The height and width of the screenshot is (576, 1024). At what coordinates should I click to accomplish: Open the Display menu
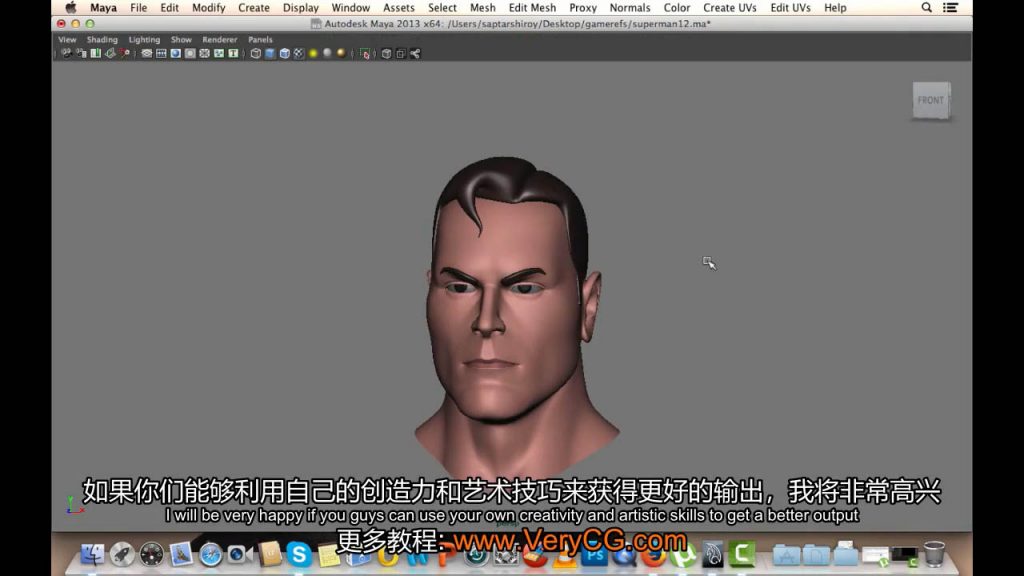(300, 8)
